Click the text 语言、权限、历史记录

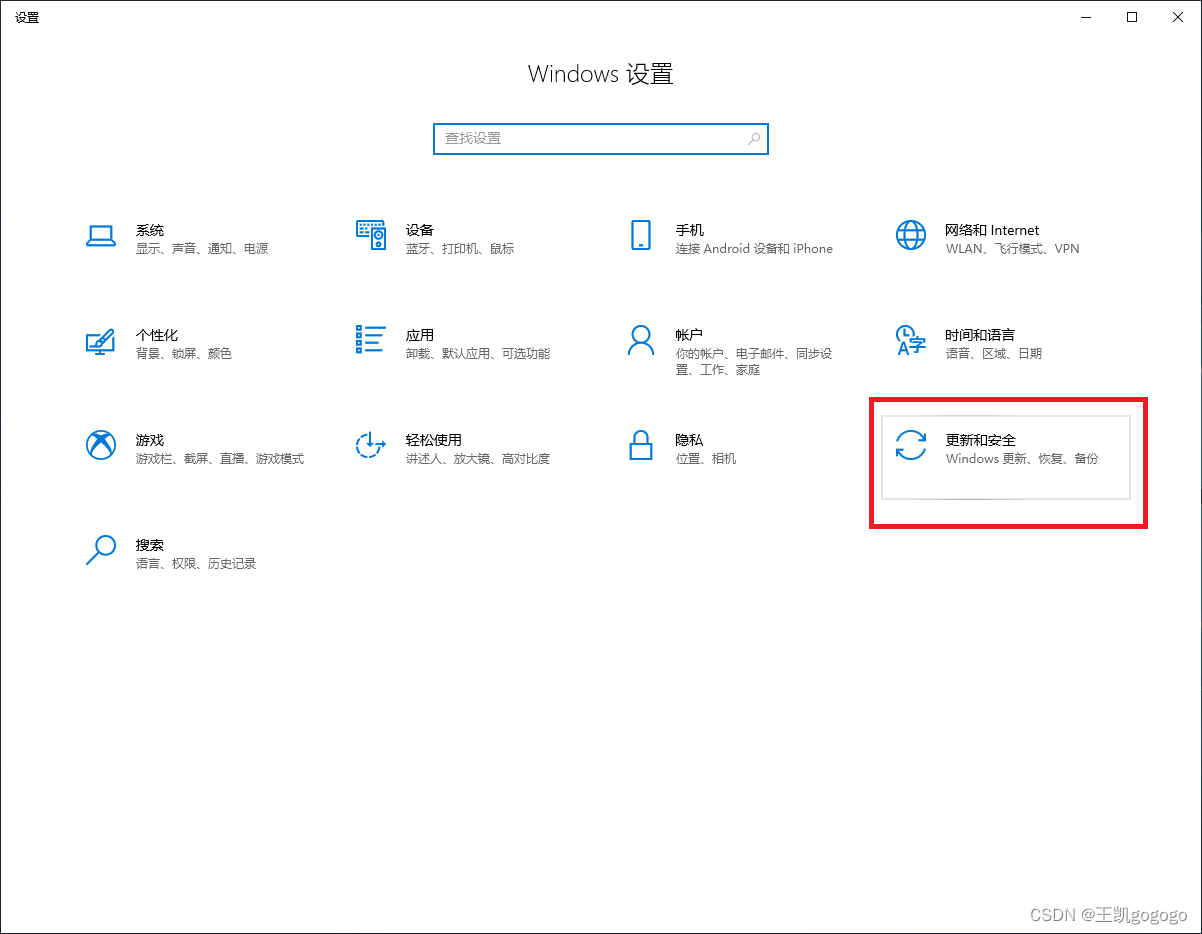coord(196,564)
